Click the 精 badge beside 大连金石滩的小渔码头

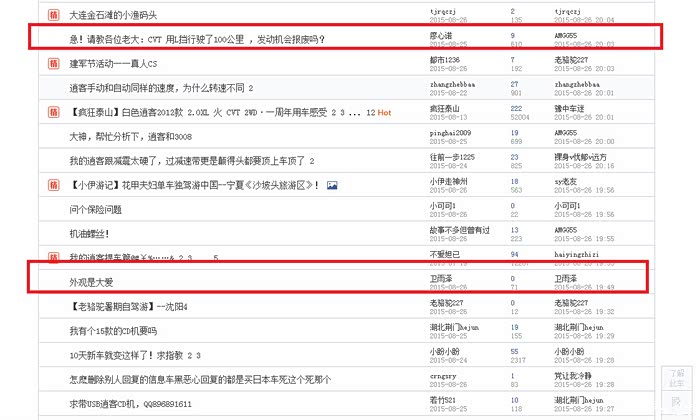54,15
